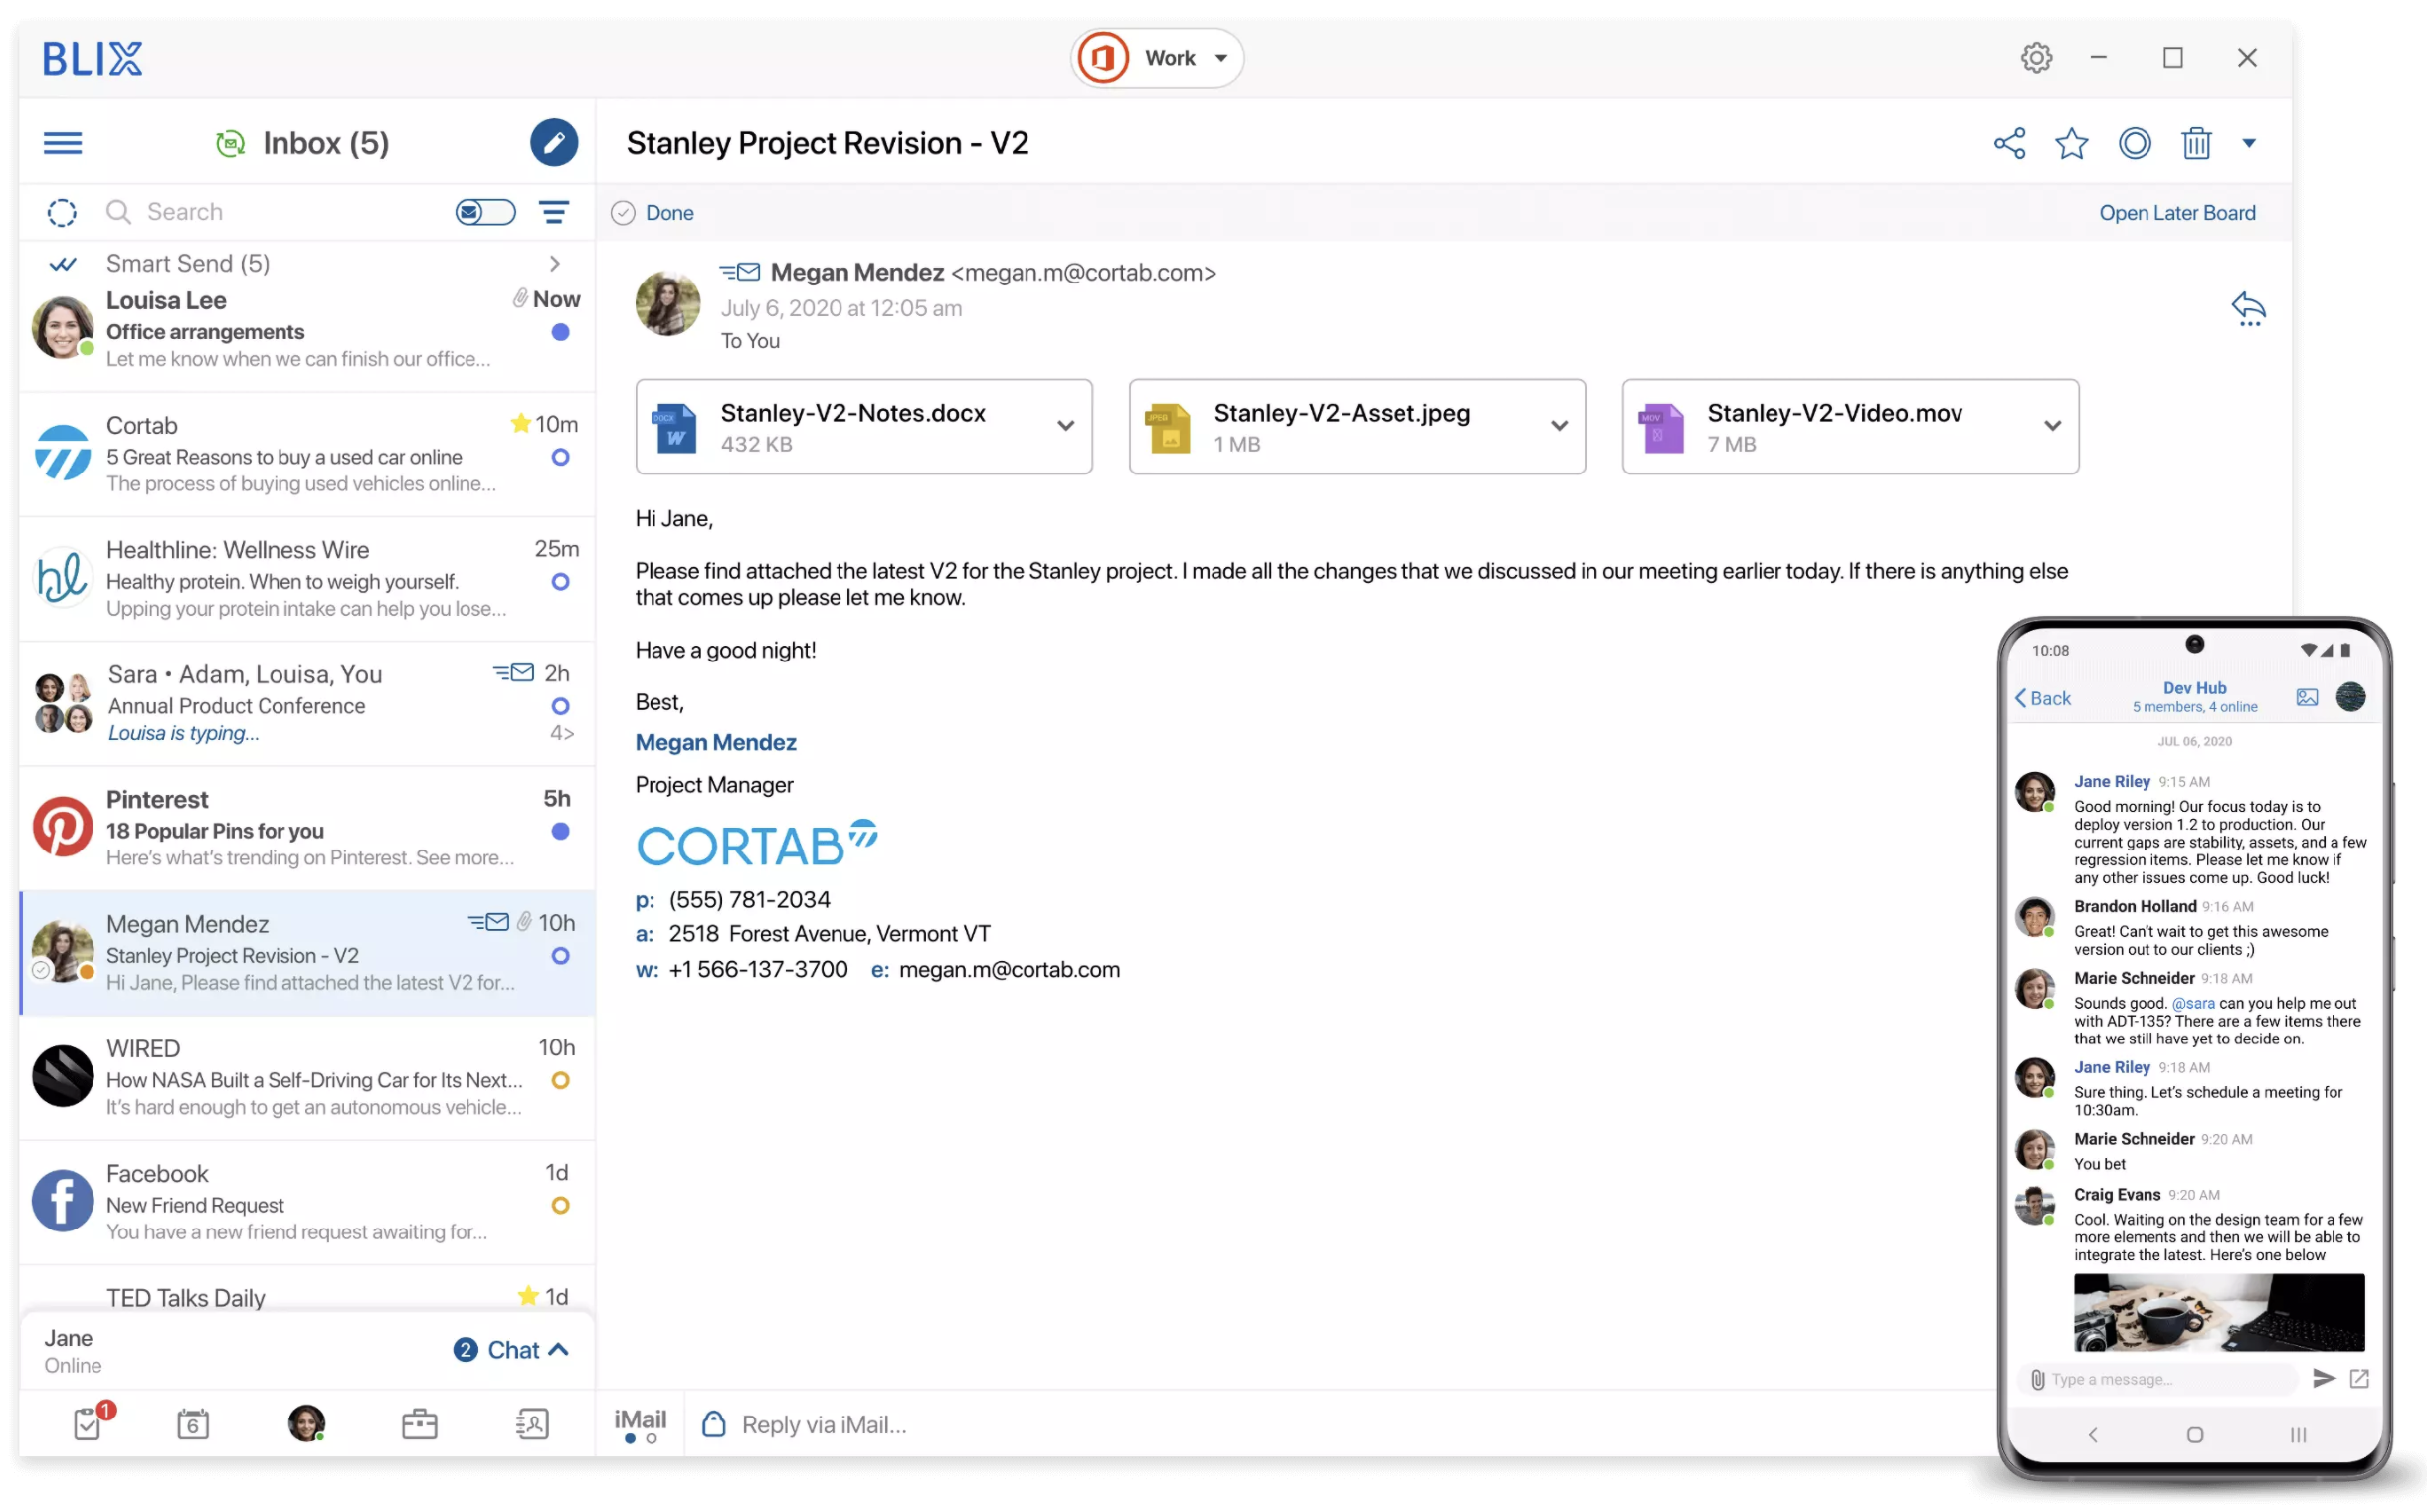Open Contacts from the bottom bar
2427x1512 pixels.
coord(531,1423)
